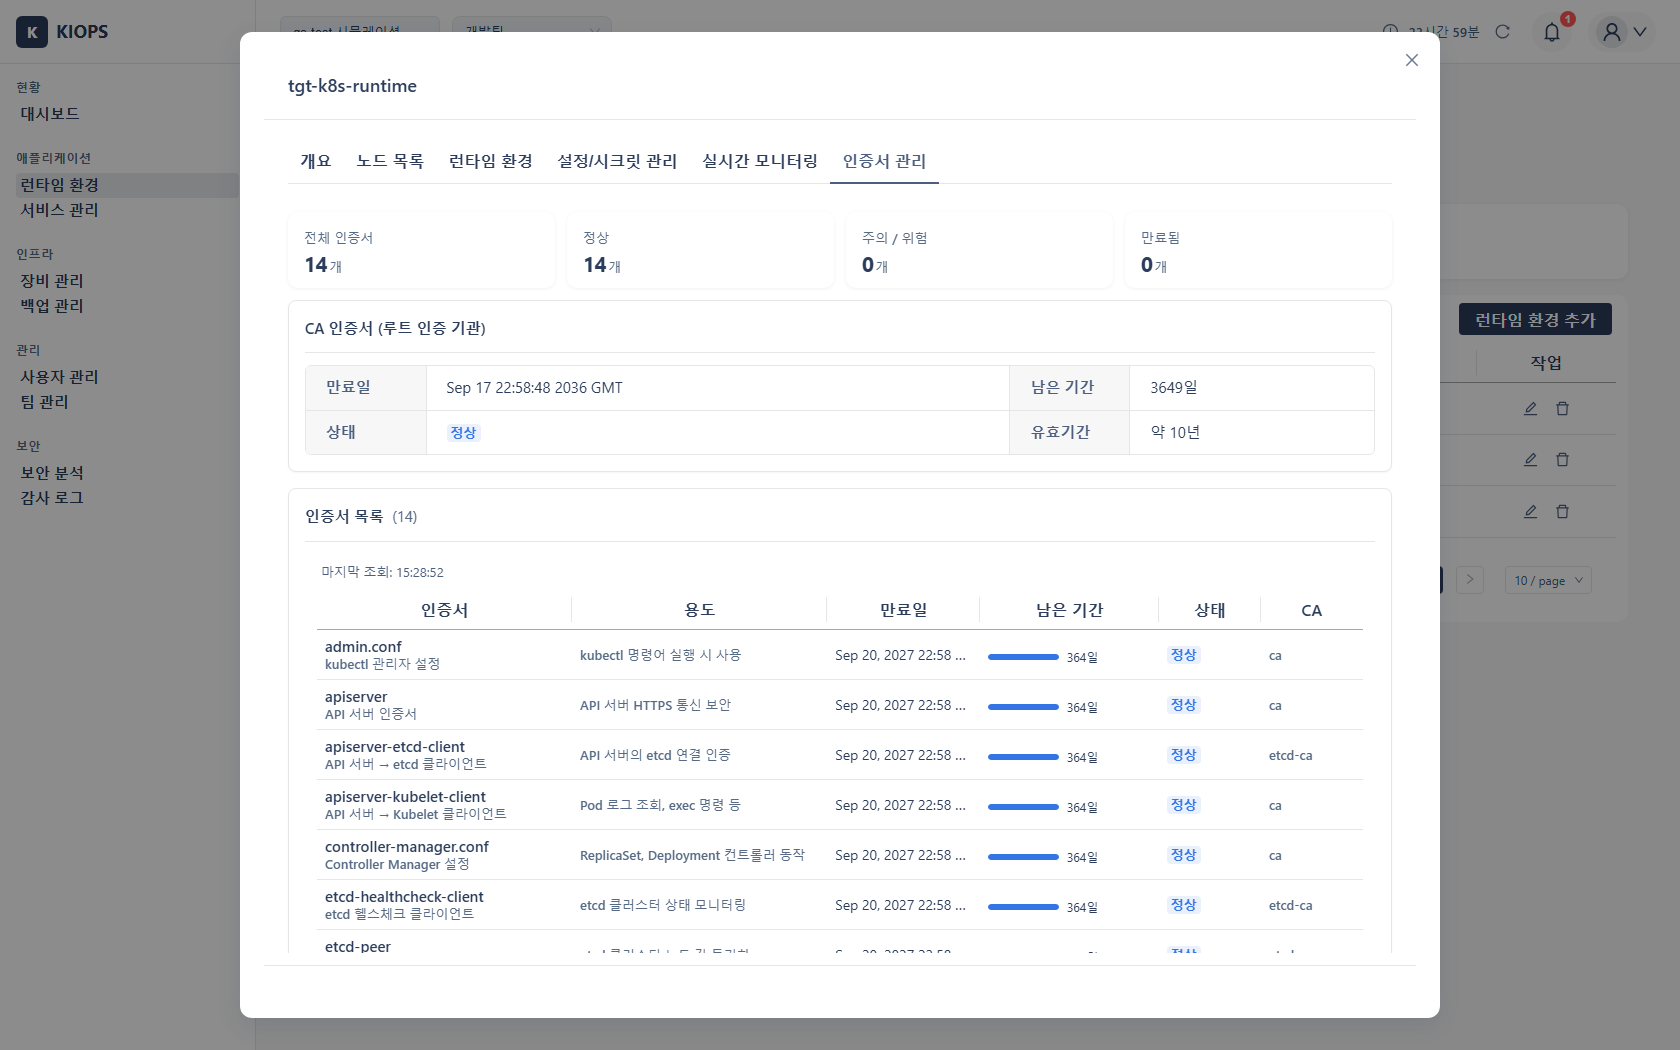Click the 만료됨 0개 summary card
The width and height of the screenshot is (1680, 1050).
pos(1258,250)
